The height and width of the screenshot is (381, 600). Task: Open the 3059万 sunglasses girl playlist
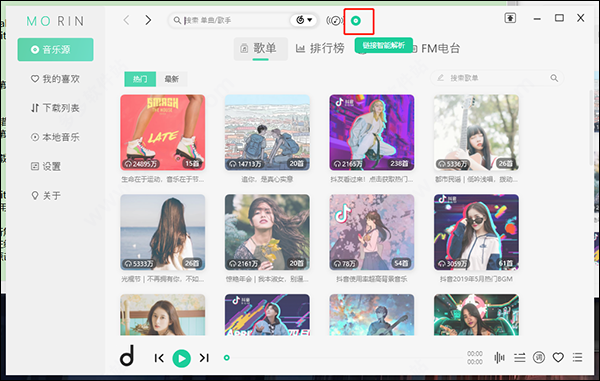[476, 232]
